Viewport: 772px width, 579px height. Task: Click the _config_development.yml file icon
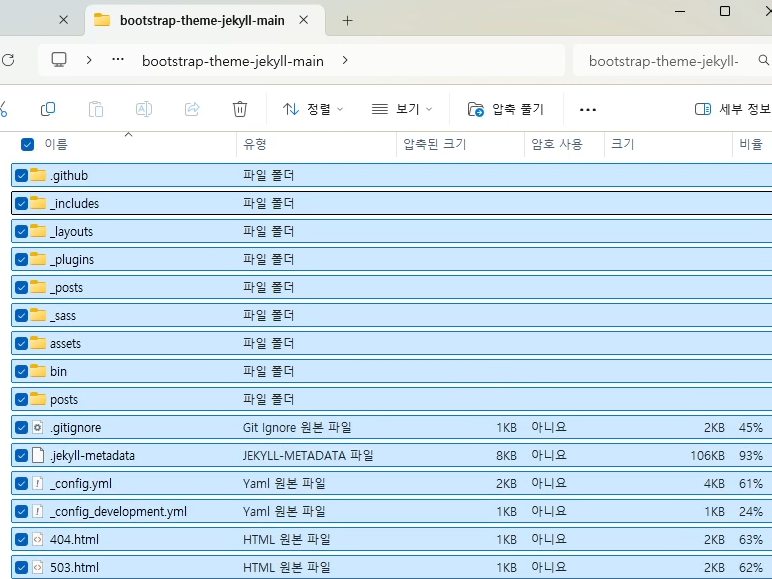(x=38, y=511)
